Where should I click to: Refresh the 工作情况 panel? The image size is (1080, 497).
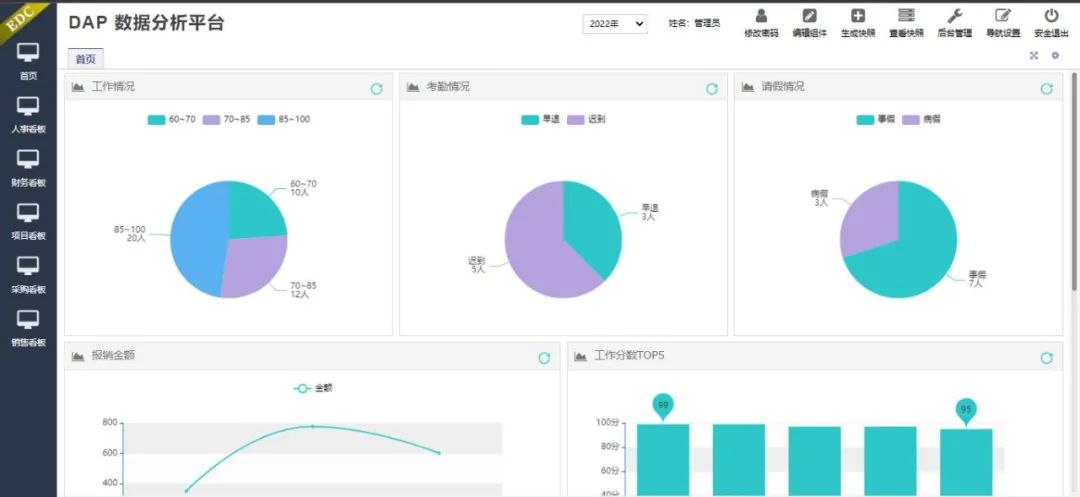(377, 89)
